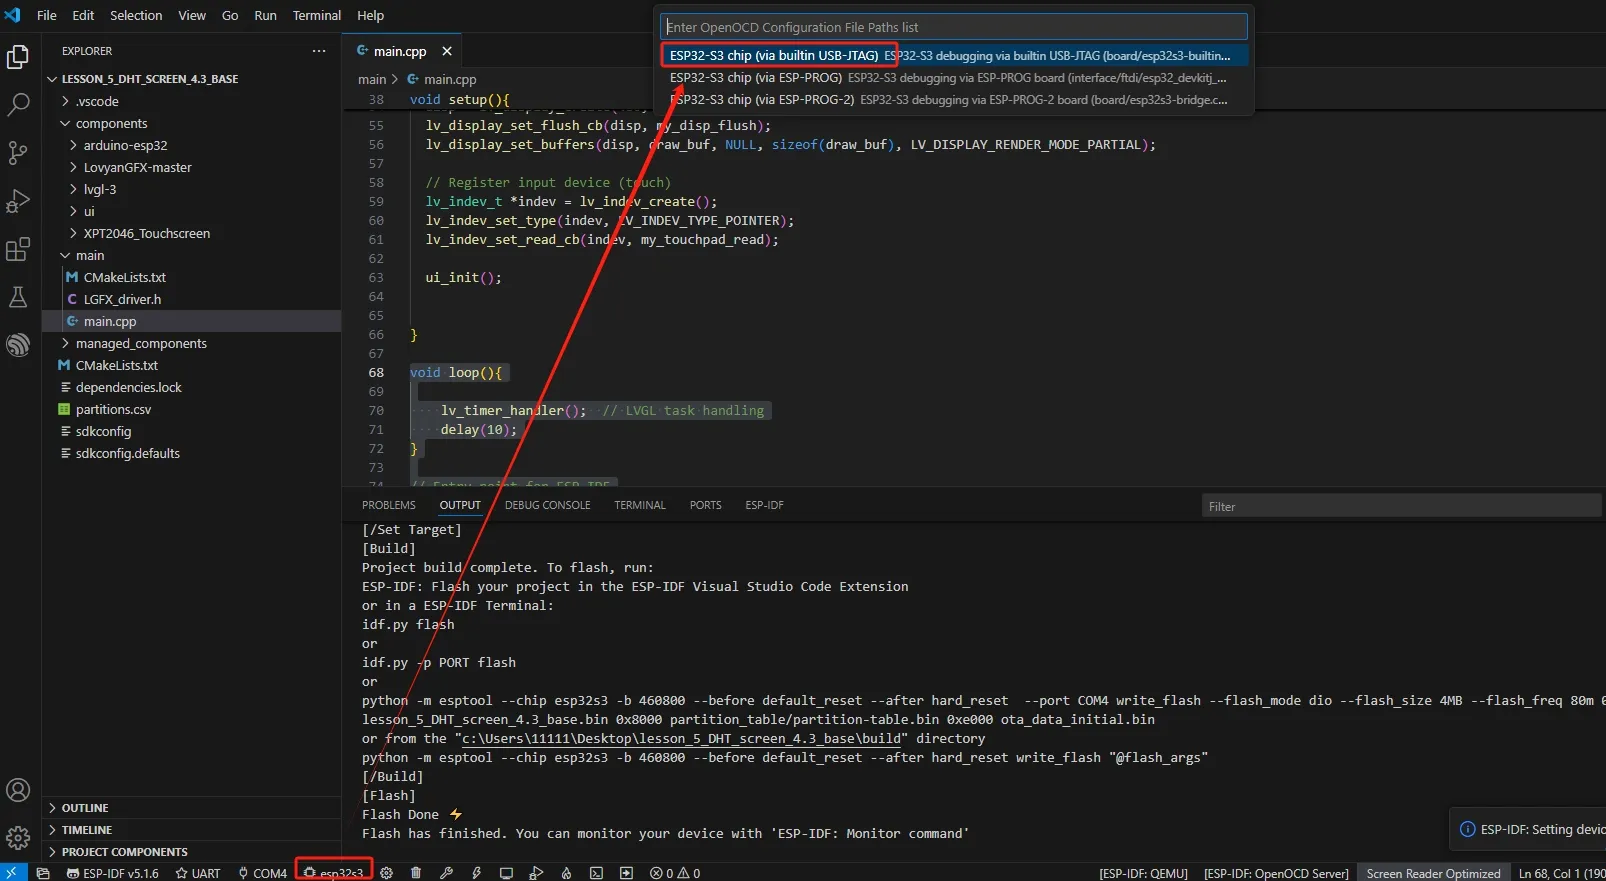Screen dimensions: 1606x881
Task: Open Run and Debug view
Action: point(18,201)
